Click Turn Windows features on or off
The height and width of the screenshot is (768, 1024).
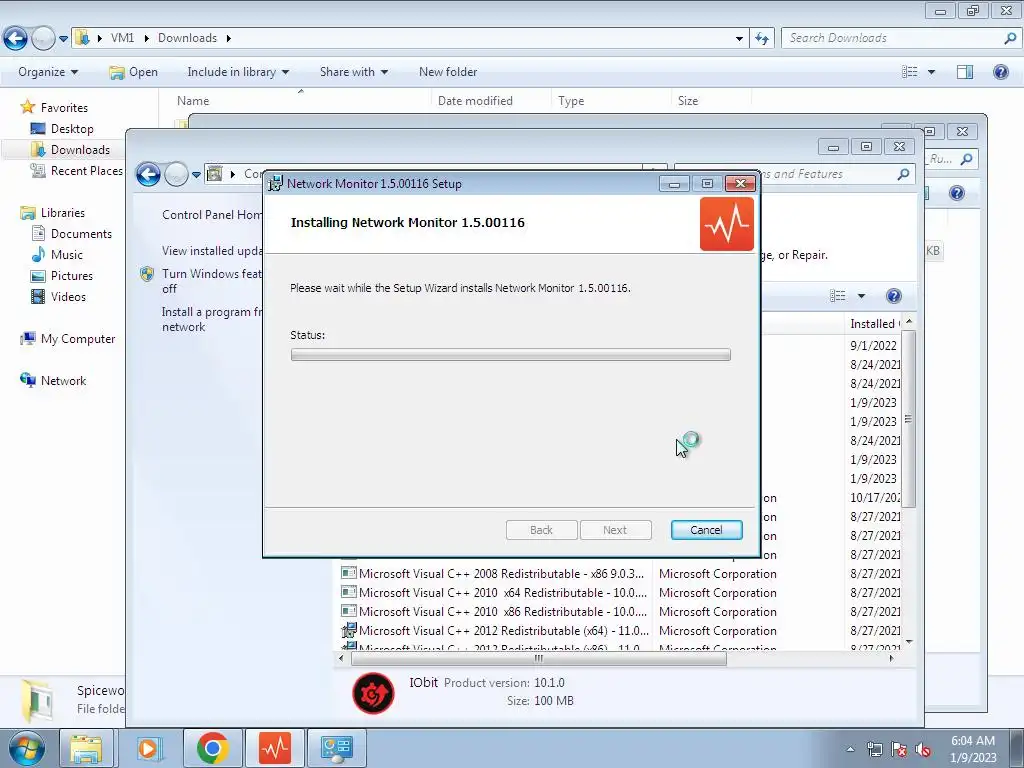pos(212,281)
